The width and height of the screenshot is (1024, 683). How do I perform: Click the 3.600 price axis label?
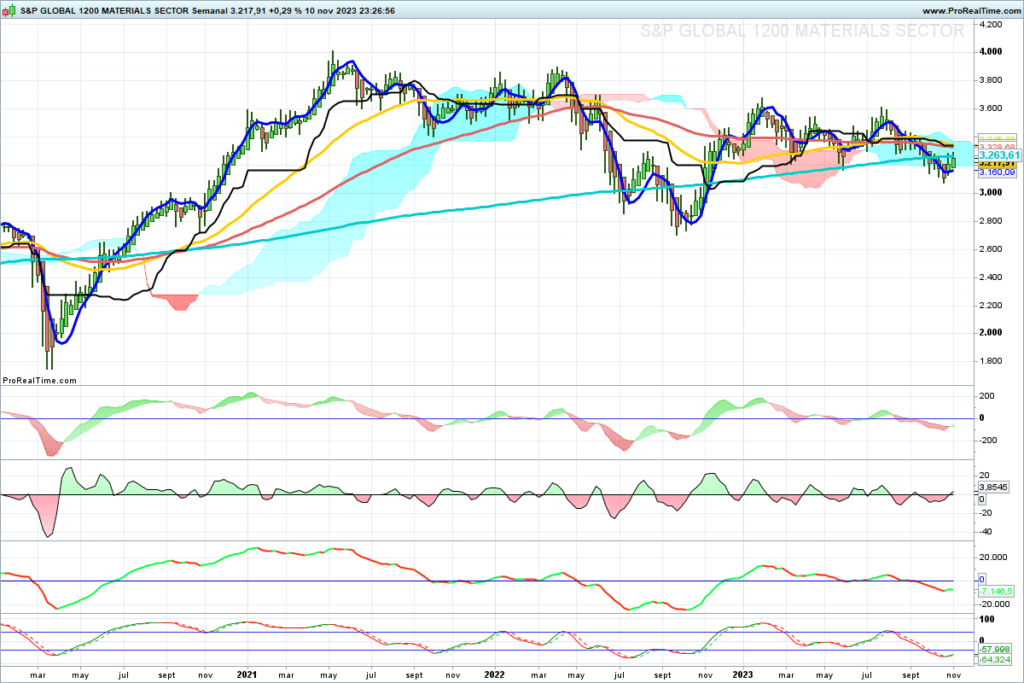coord(991,108)
